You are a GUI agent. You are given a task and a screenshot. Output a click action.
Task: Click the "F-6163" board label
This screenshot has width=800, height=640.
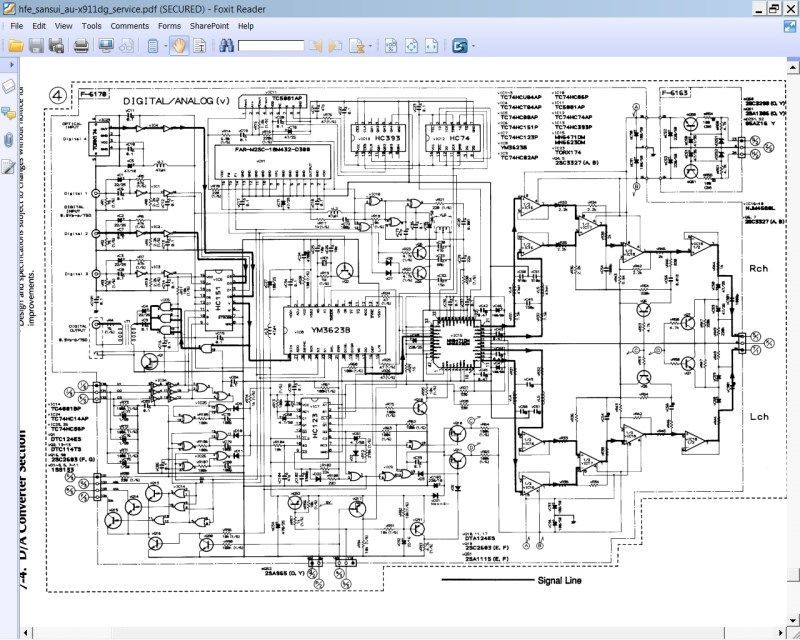675,92
